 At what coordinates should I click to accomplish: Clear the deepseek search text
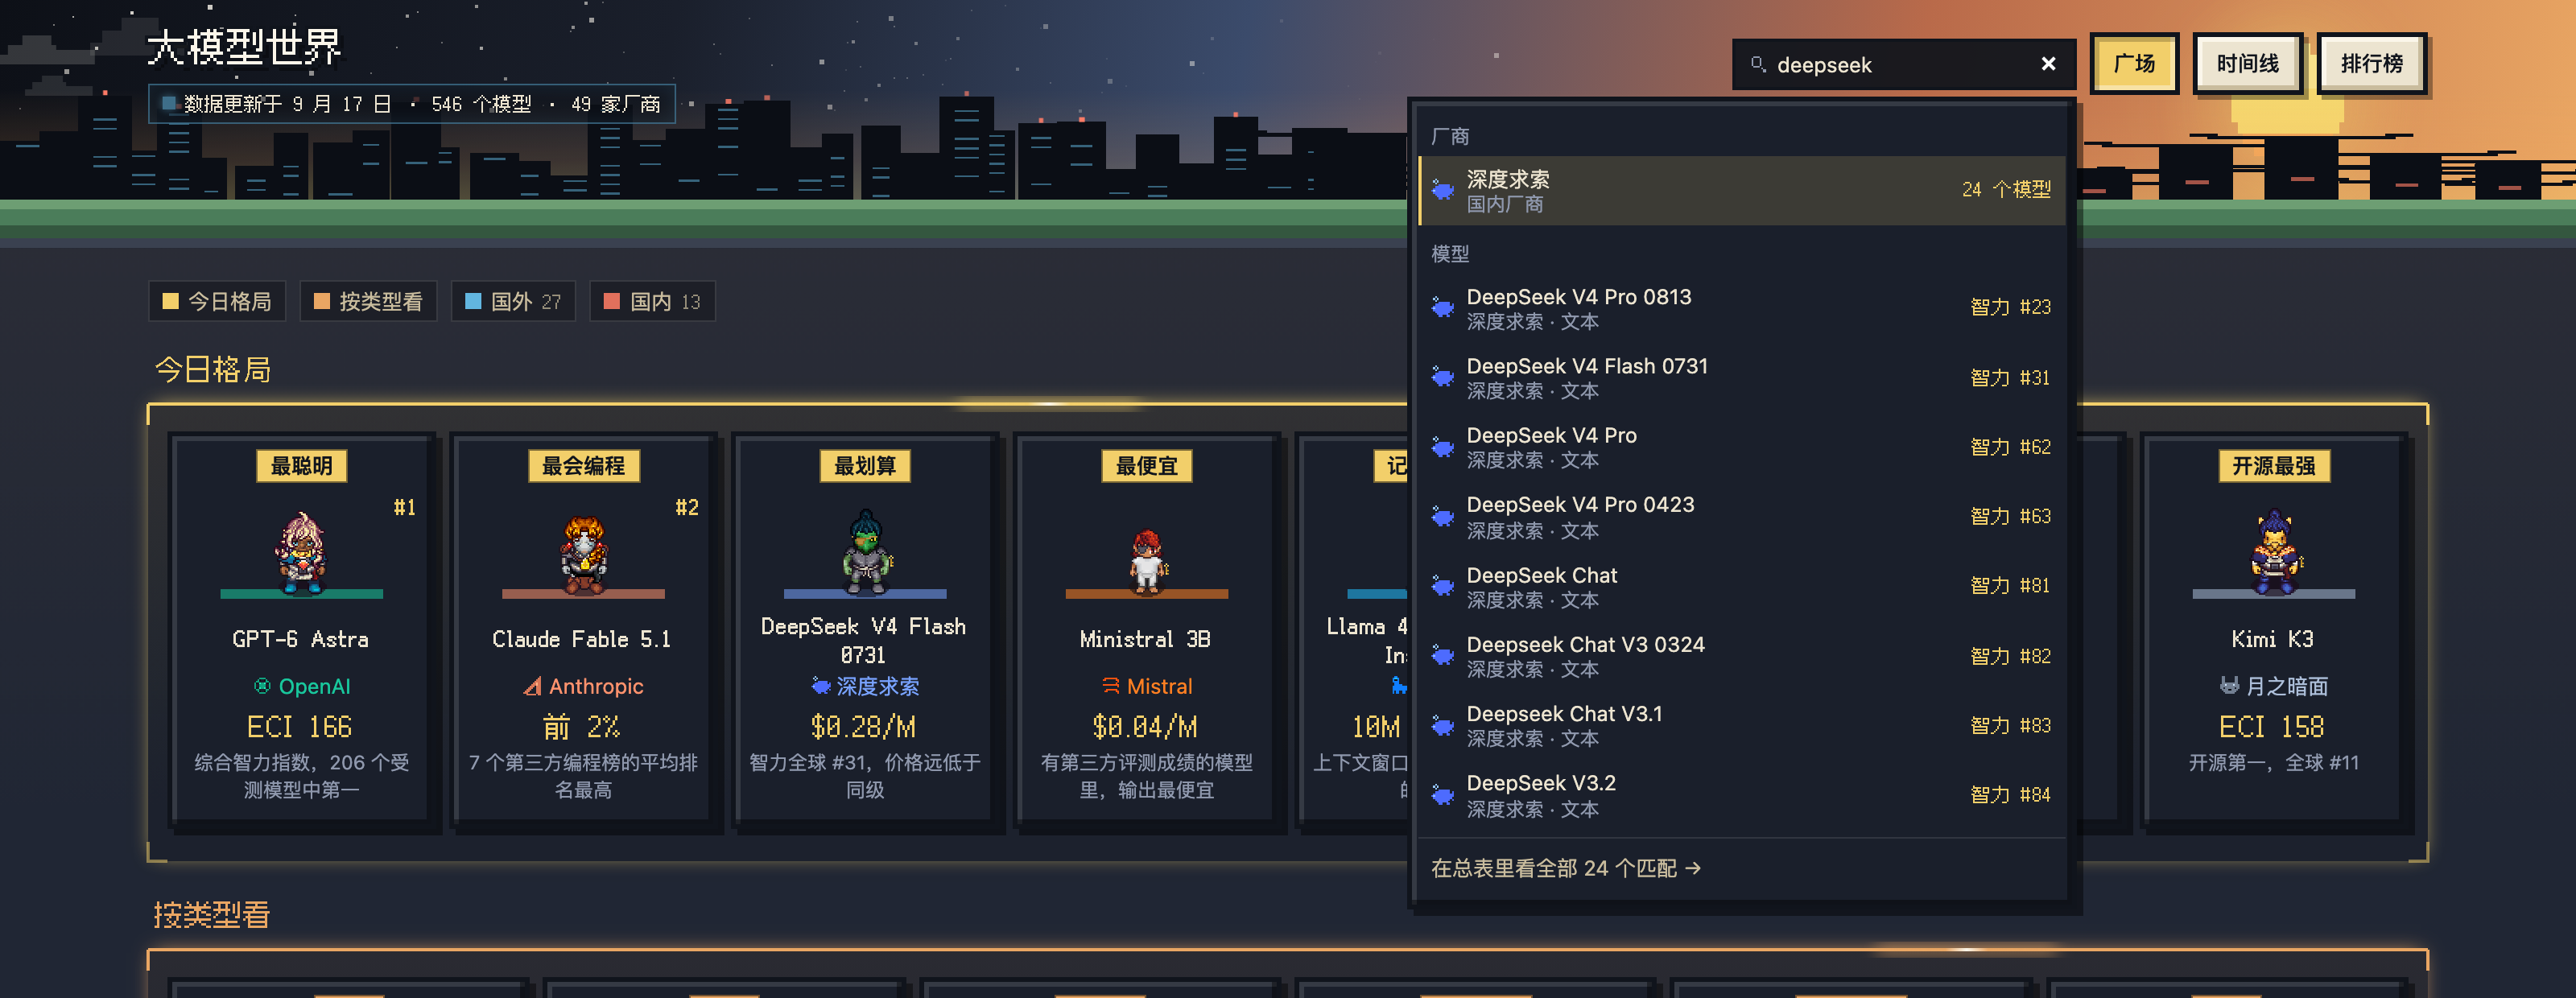click(x=2048, y=64)
